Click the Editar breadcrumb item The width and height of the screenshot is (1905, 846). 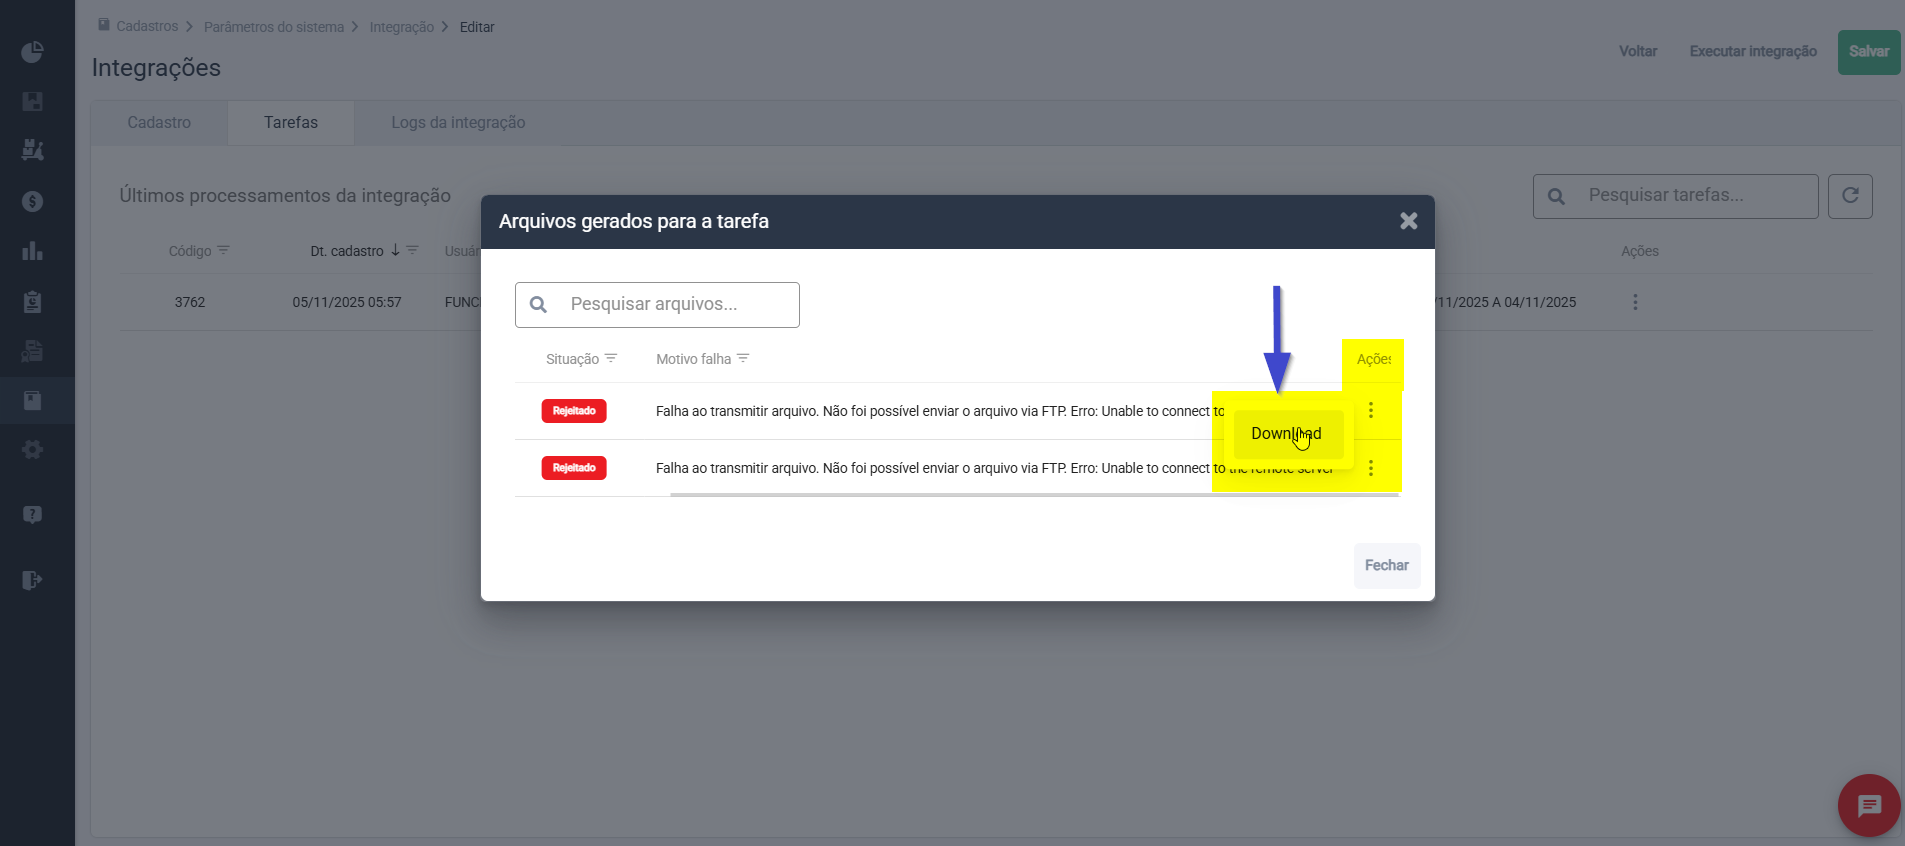(477, 27)
